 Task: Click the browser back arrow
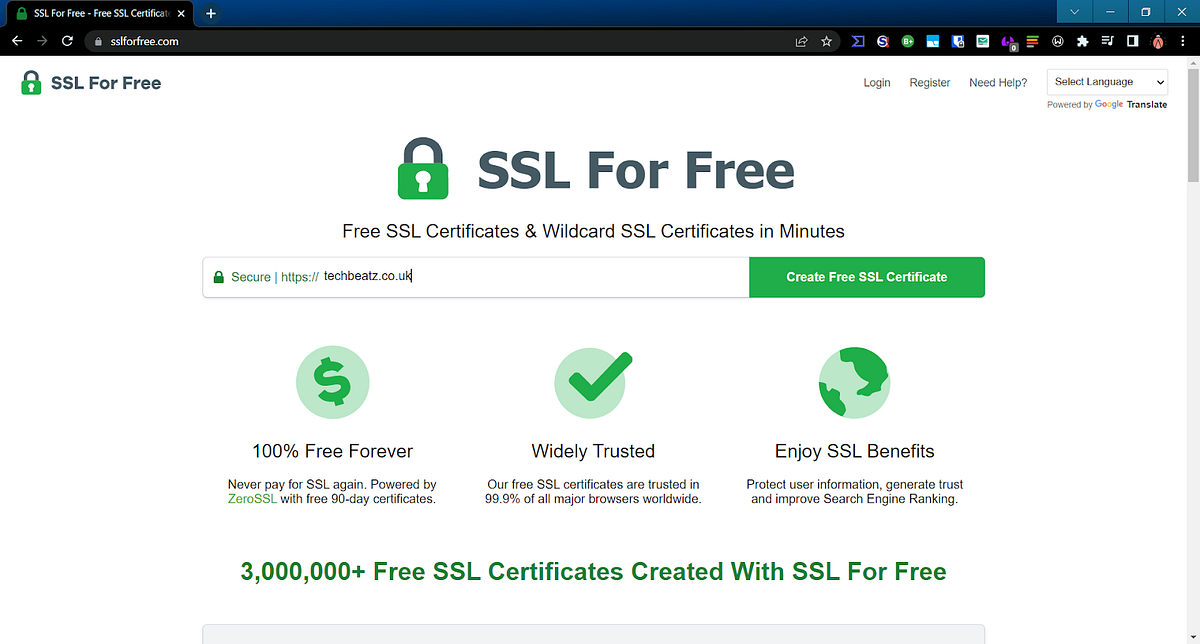[16, 41]
